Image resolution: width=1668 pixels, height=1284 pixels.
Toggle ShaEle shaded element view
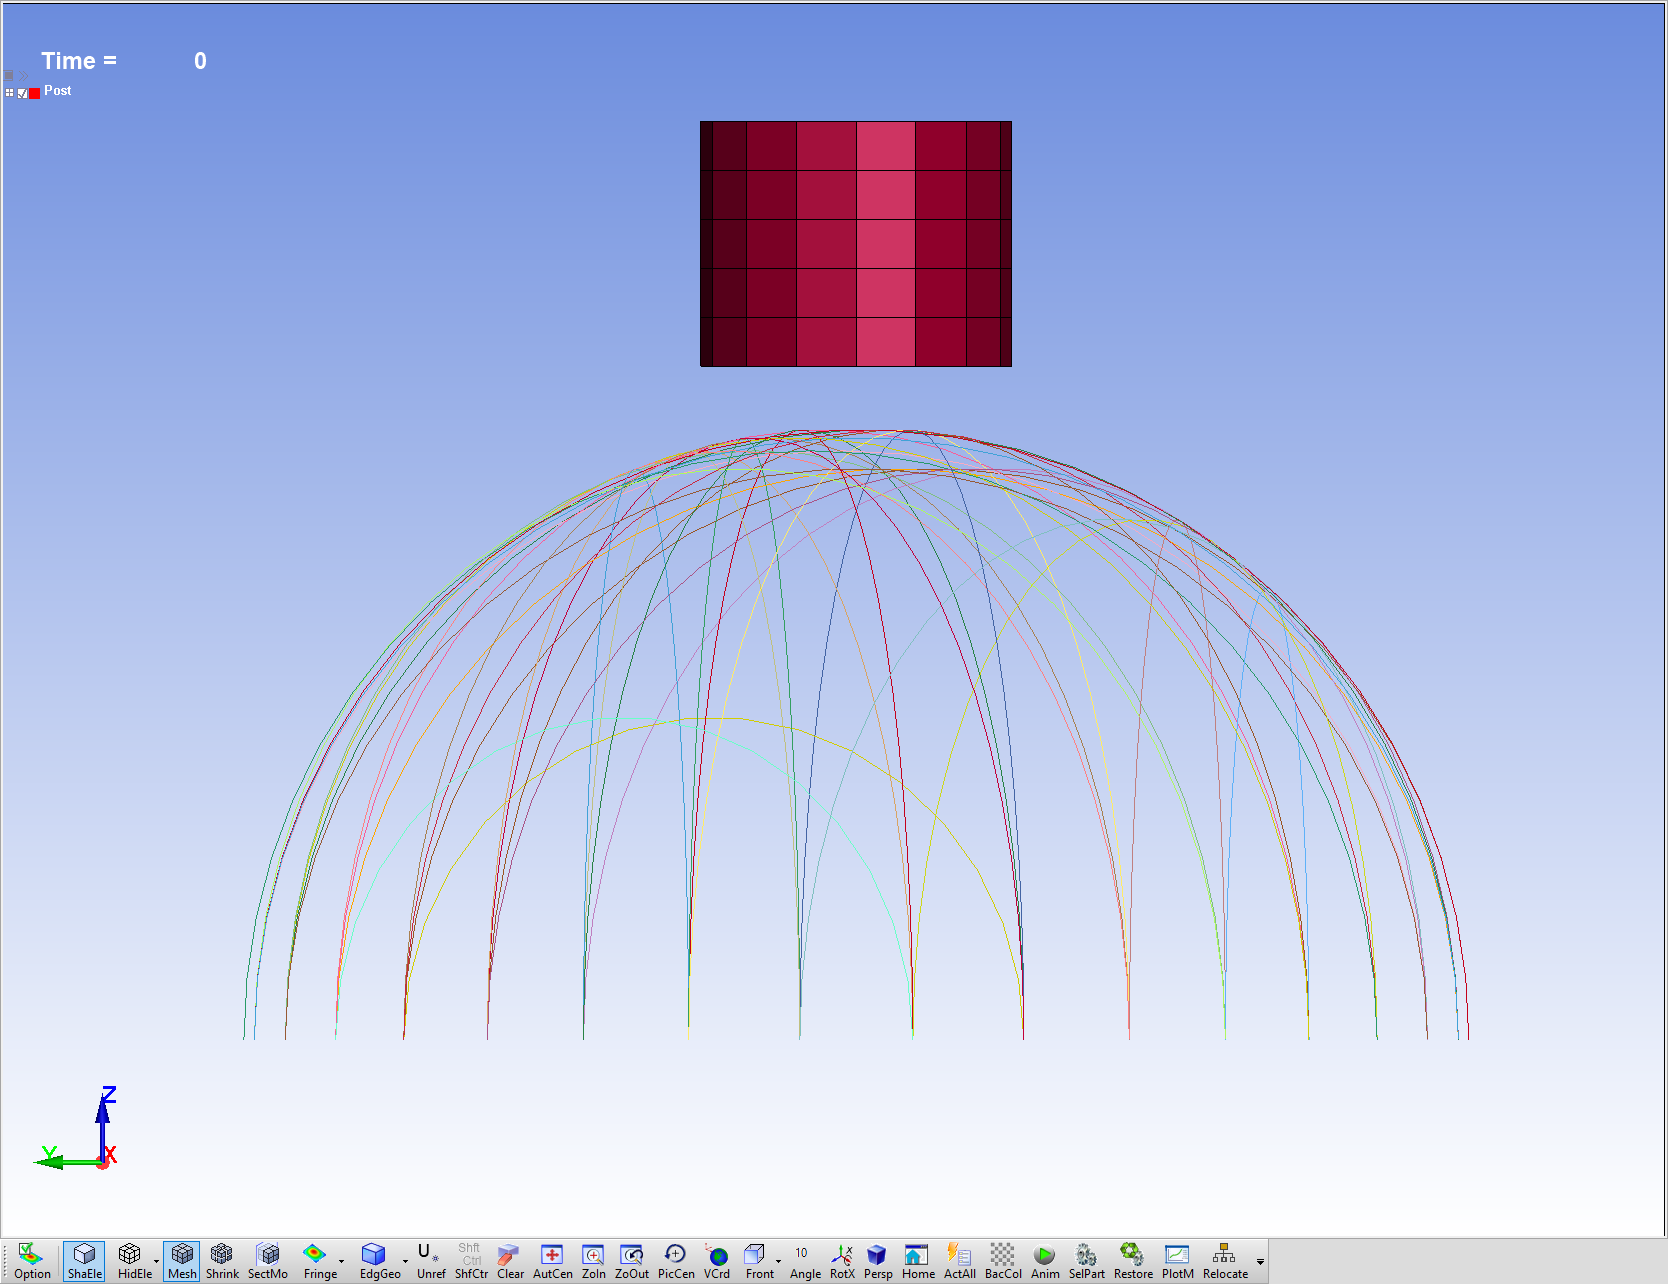click(84, 1261)
